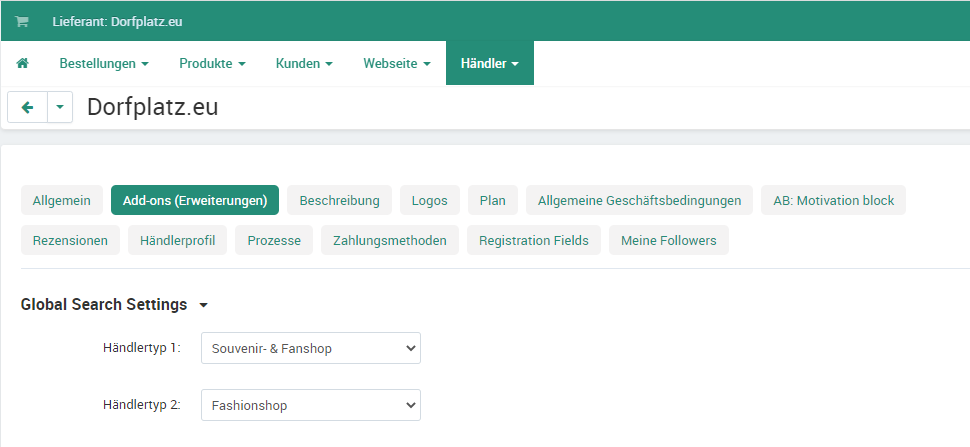The image size is (970, 447).
Task: Open dropdown next to back arrow
Action: (x=60, y=108)
